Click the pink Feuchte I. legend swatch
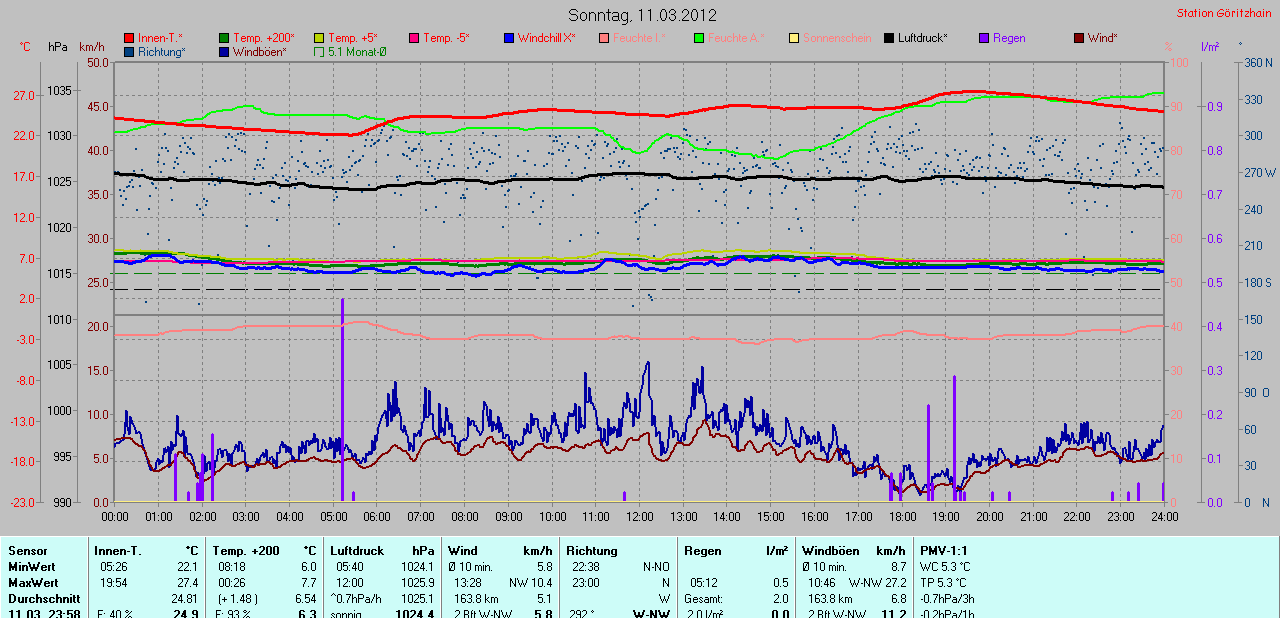 pos(604,38)
